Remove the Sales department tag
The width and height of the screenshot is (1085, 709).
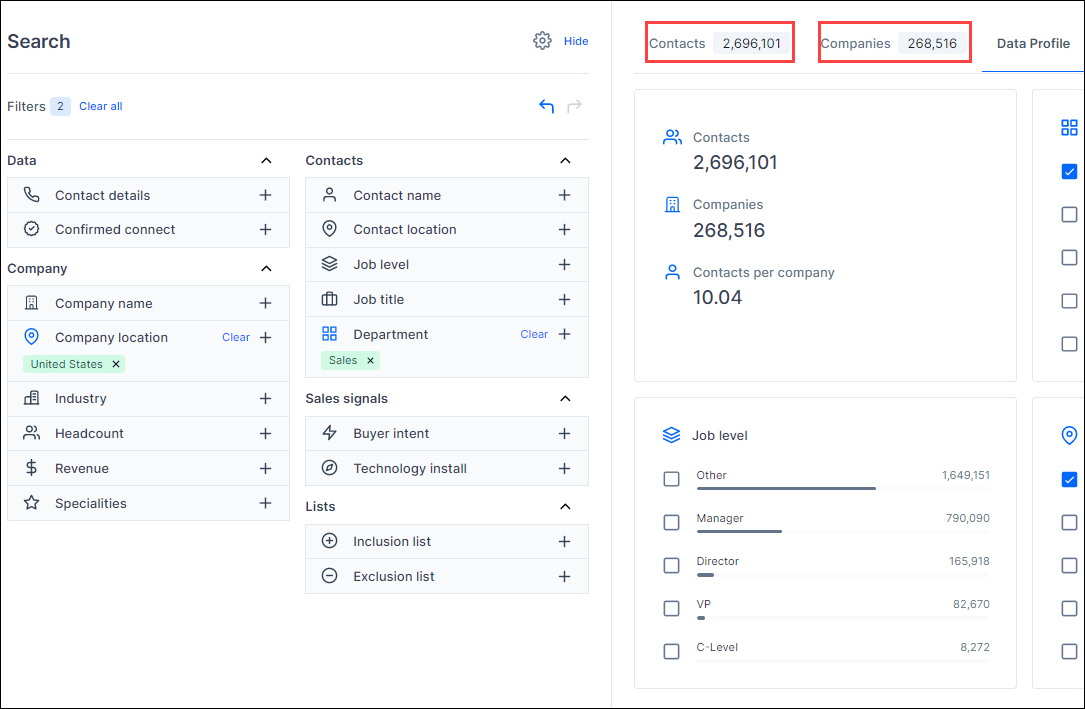(370, 360)
